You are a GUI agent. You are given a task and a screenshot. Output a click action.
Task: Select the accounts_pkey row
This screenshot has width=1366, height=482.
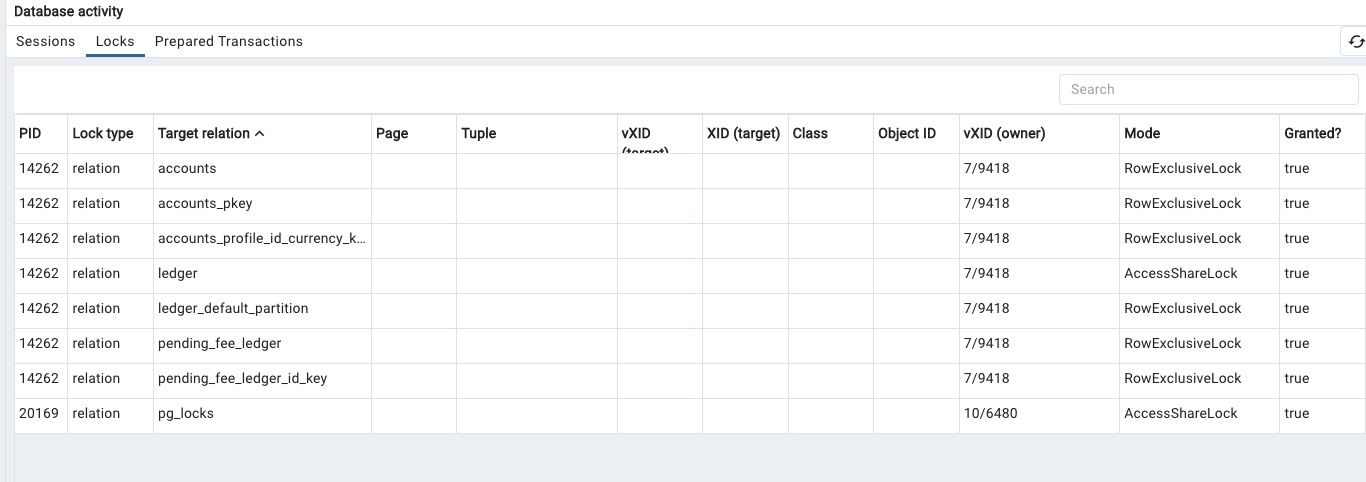point(205,204)
